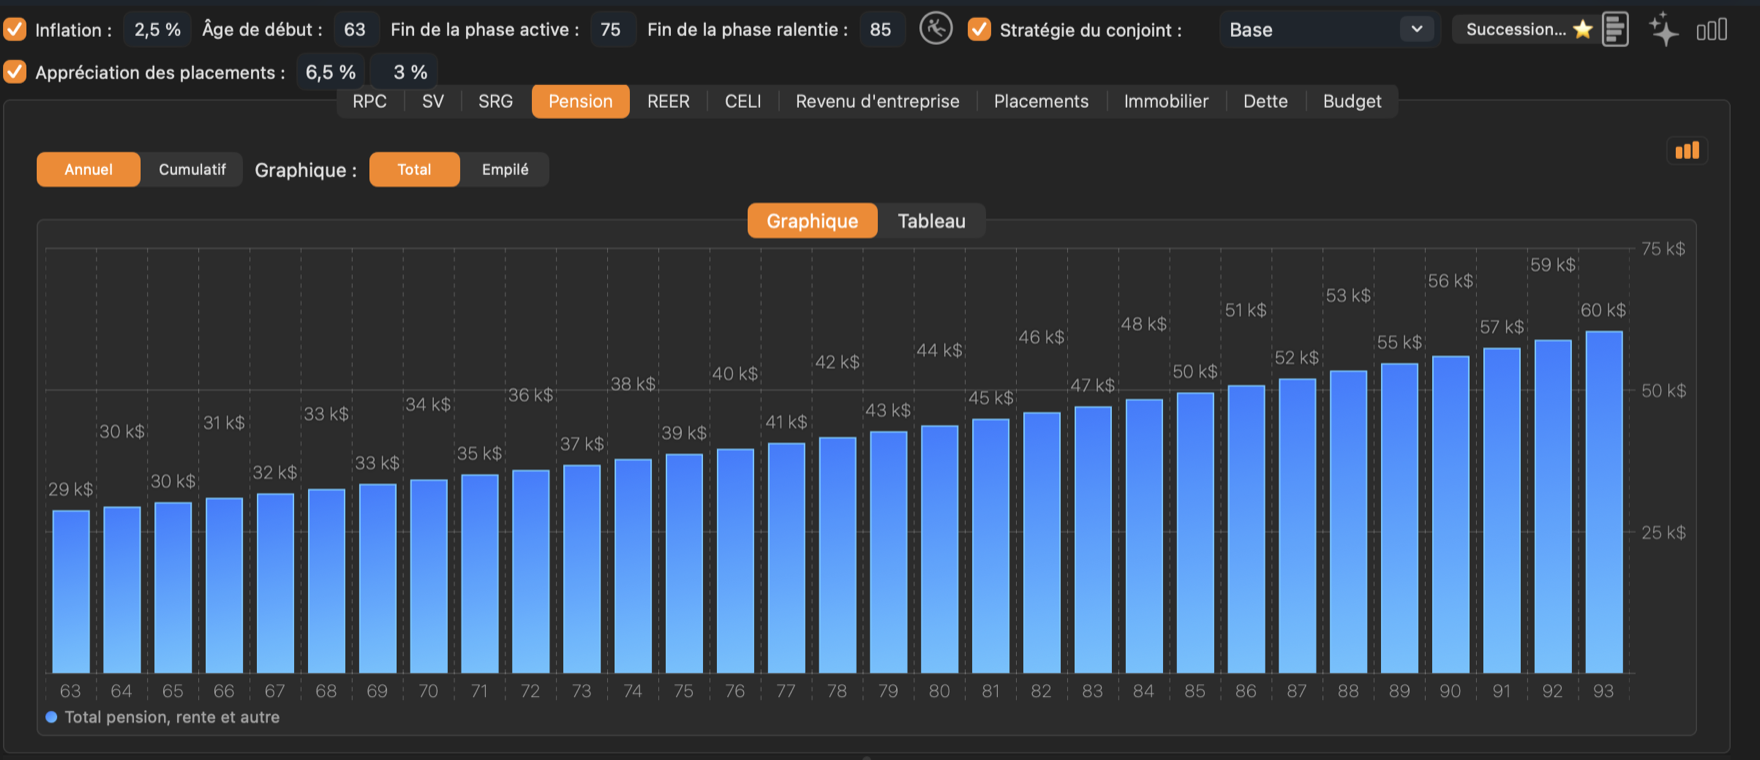Edit the Inflation 2,5 % field
The height and width of the screenshot is (760, 1760).
pos(157,29)
